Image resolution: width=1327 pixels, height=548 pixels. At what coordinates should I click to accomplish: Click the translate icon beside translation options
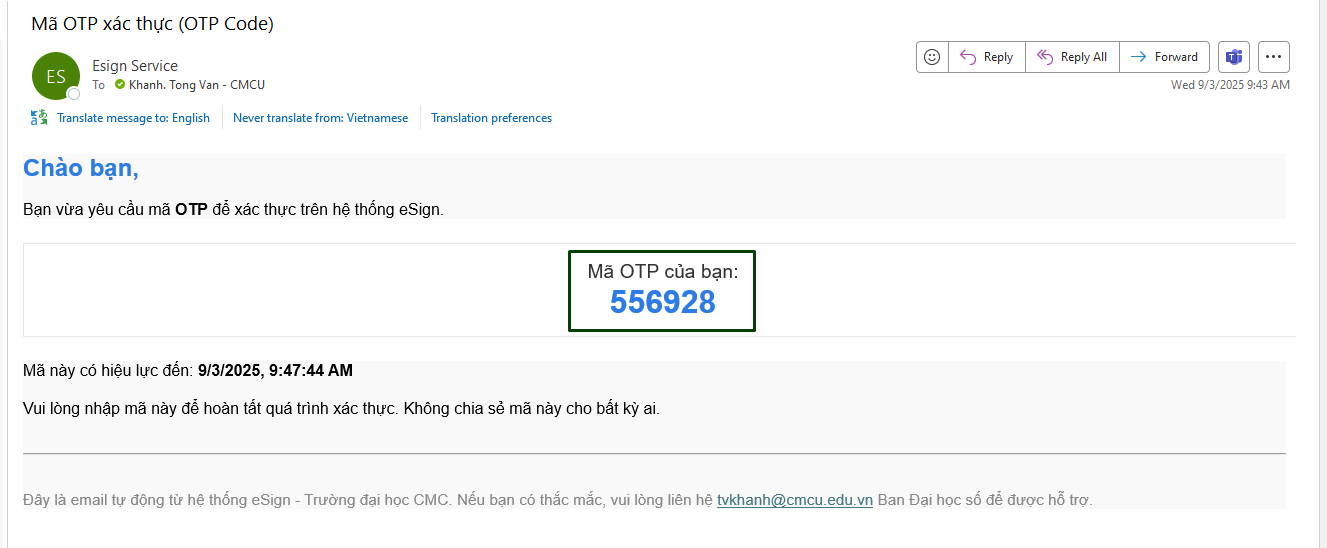pos(39,118)
